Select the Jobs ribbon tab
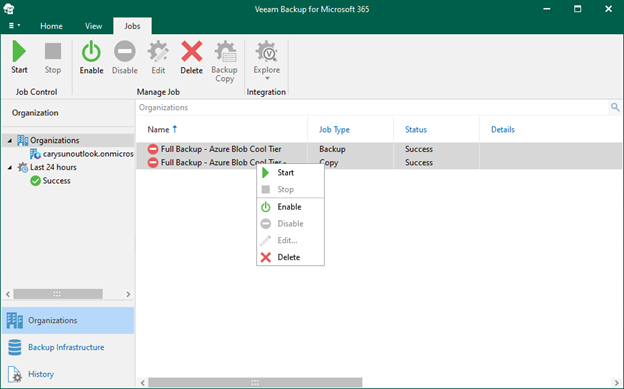The image size is (624, 389). coord(132,26)
